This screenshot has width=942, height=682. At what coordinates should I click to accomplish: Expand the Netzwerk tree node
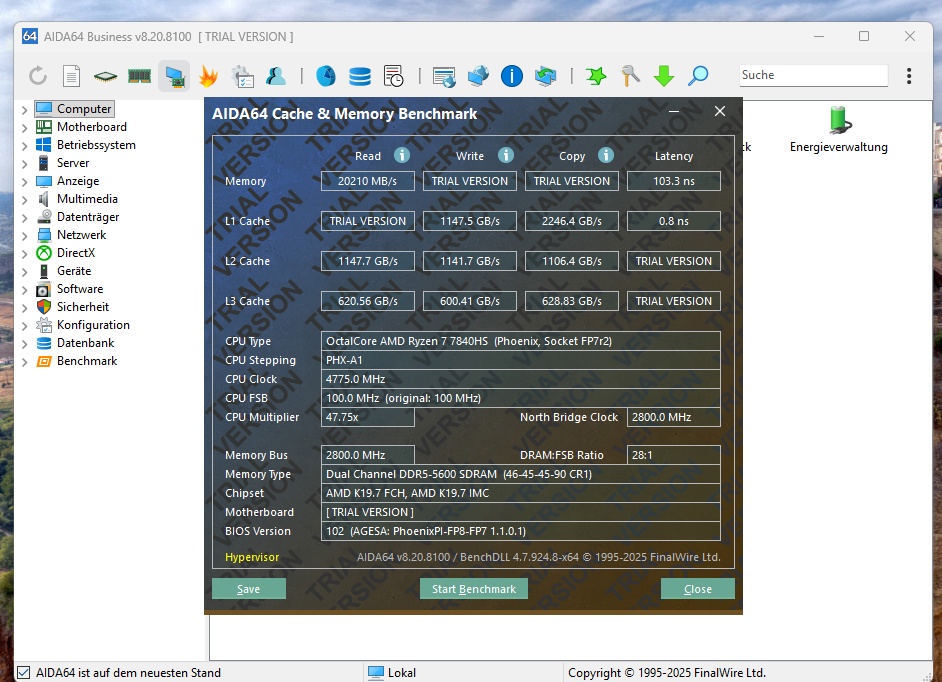coord(24,236)
